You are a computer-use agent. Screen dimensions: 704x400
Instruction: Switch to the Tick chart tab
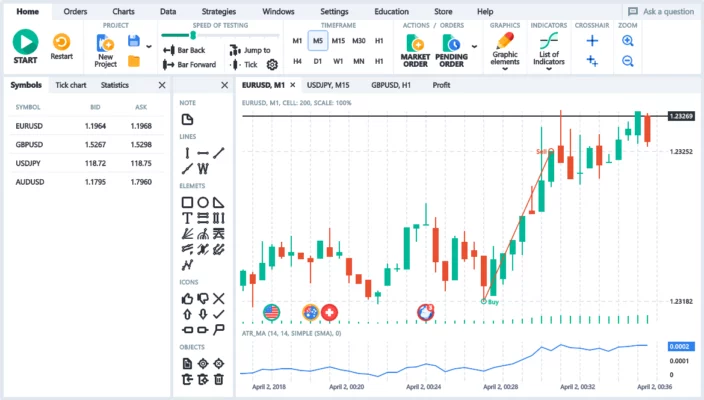71,85
